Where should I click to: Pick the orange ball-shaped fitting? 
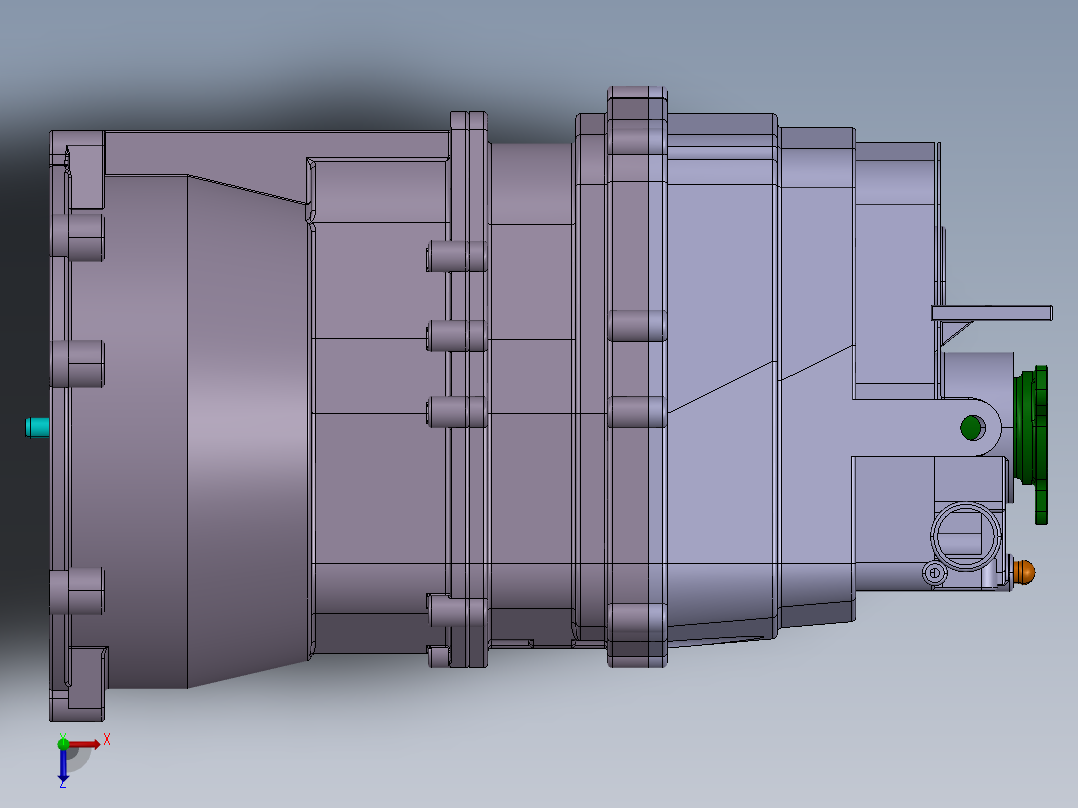[x=1023, y=571]
